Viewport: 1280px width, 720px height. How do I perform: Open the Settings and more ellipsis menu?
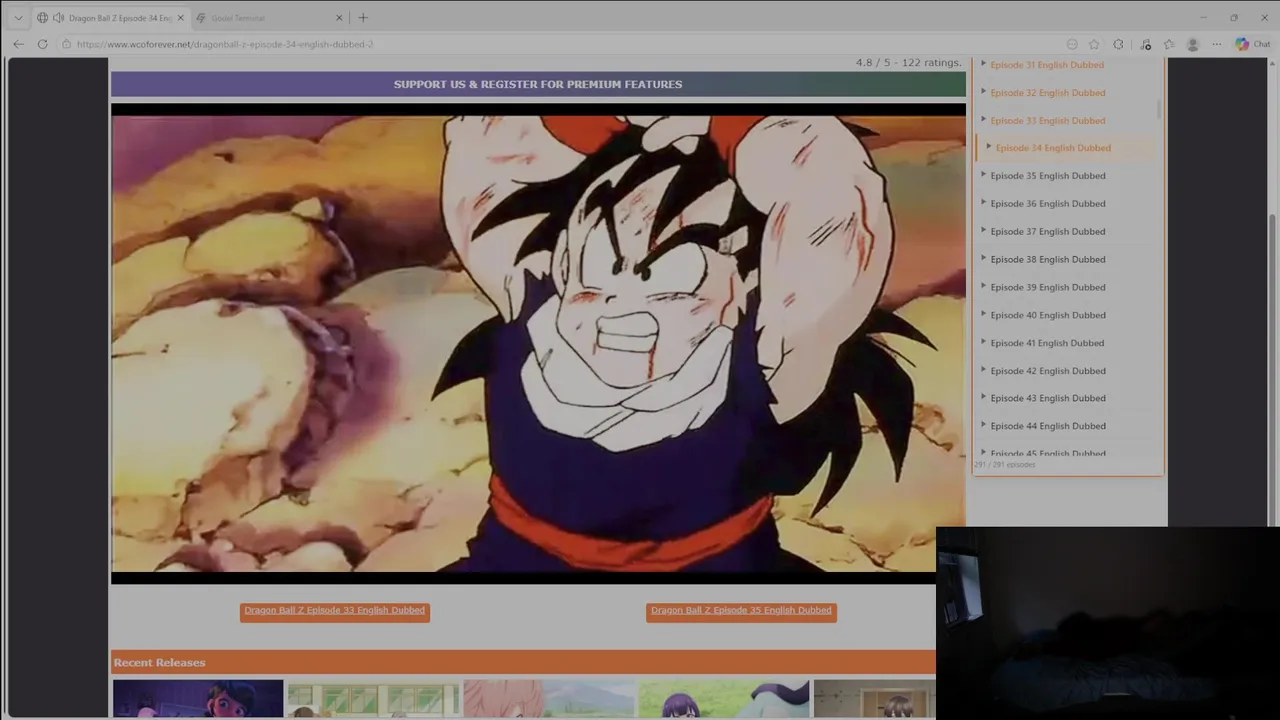click(x=1217, y=44)
